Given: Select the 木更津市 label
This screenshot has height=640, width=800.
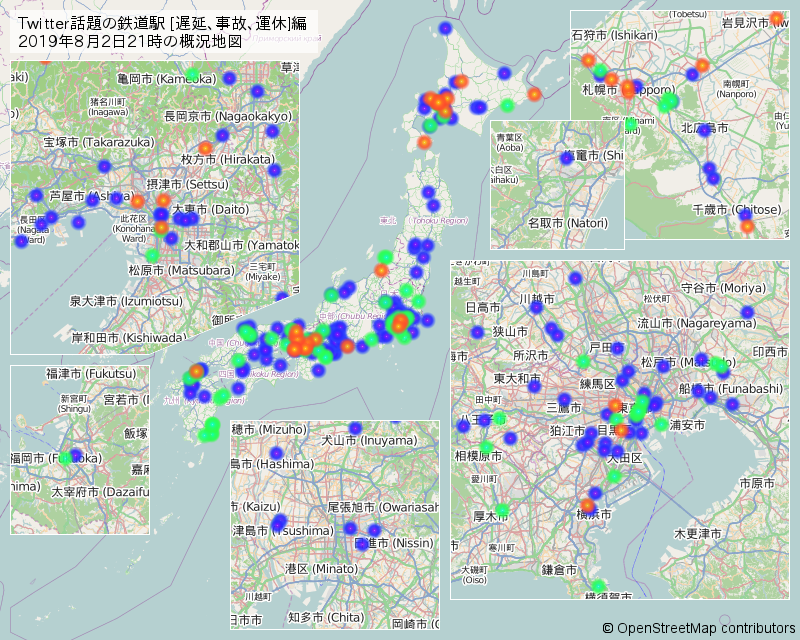Looking at the screenshot, I should click(x=697, y=534).
